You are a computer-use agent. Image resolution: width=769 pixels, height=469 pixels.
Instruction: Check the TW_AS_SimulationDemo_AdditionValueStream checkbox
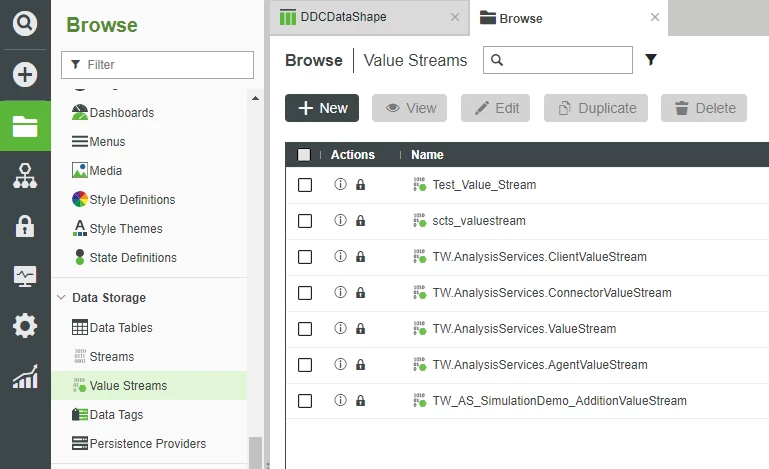coord(305,401)
